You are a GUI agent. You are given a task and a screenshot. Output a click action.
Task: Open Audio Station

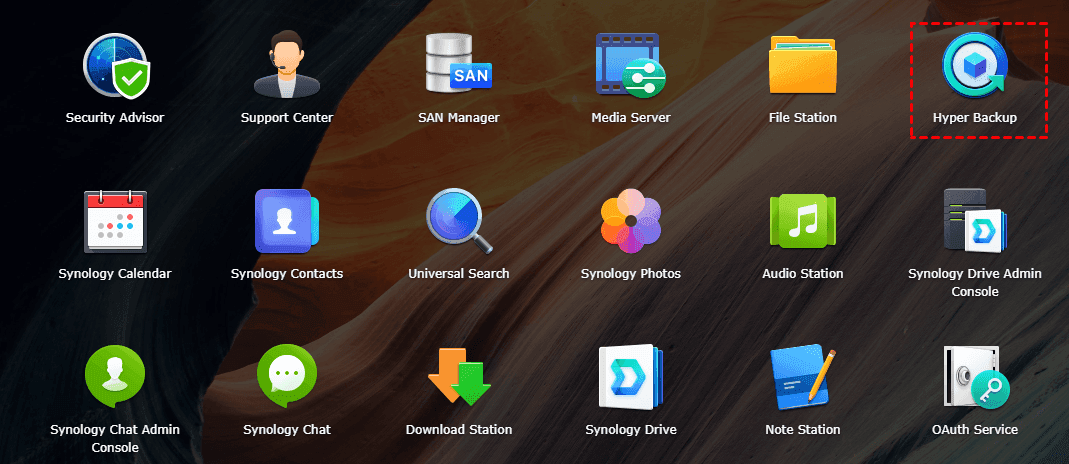click(802, 221)
